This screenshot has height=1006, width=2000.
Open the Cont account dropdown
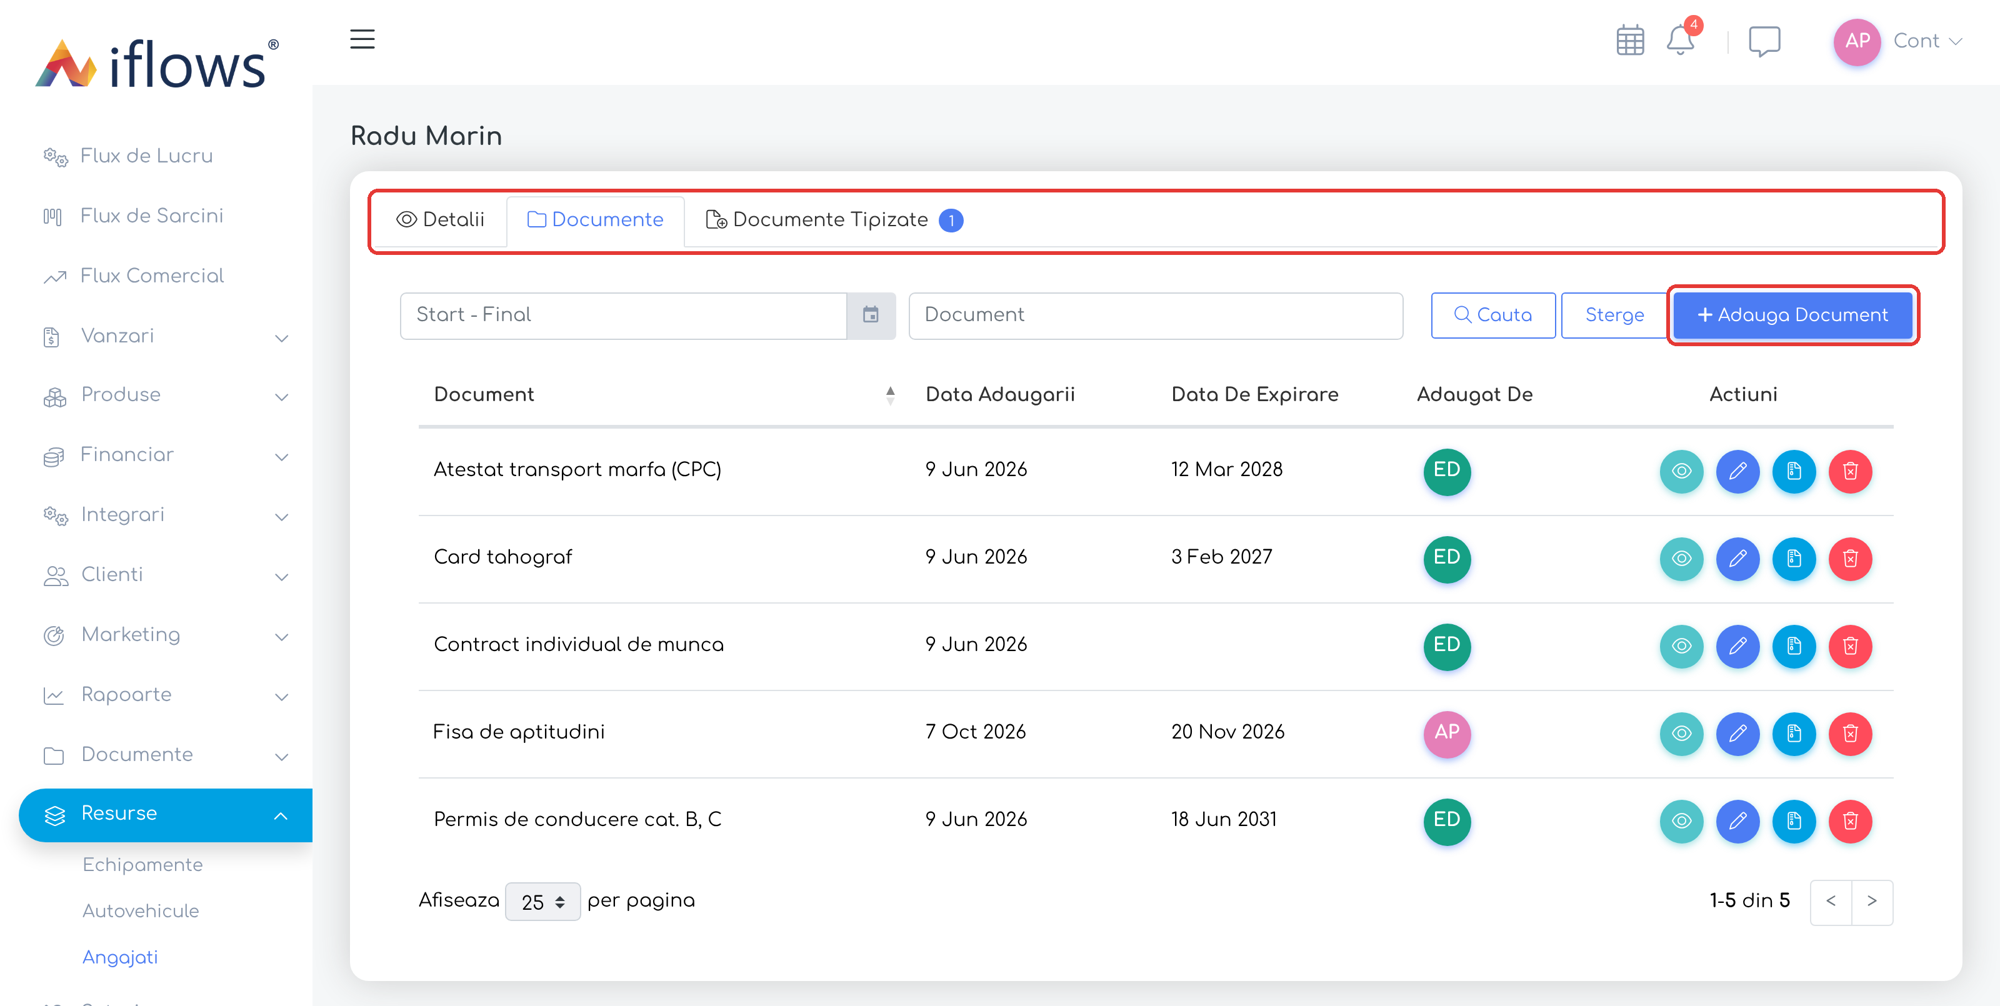coord(1927,41)
